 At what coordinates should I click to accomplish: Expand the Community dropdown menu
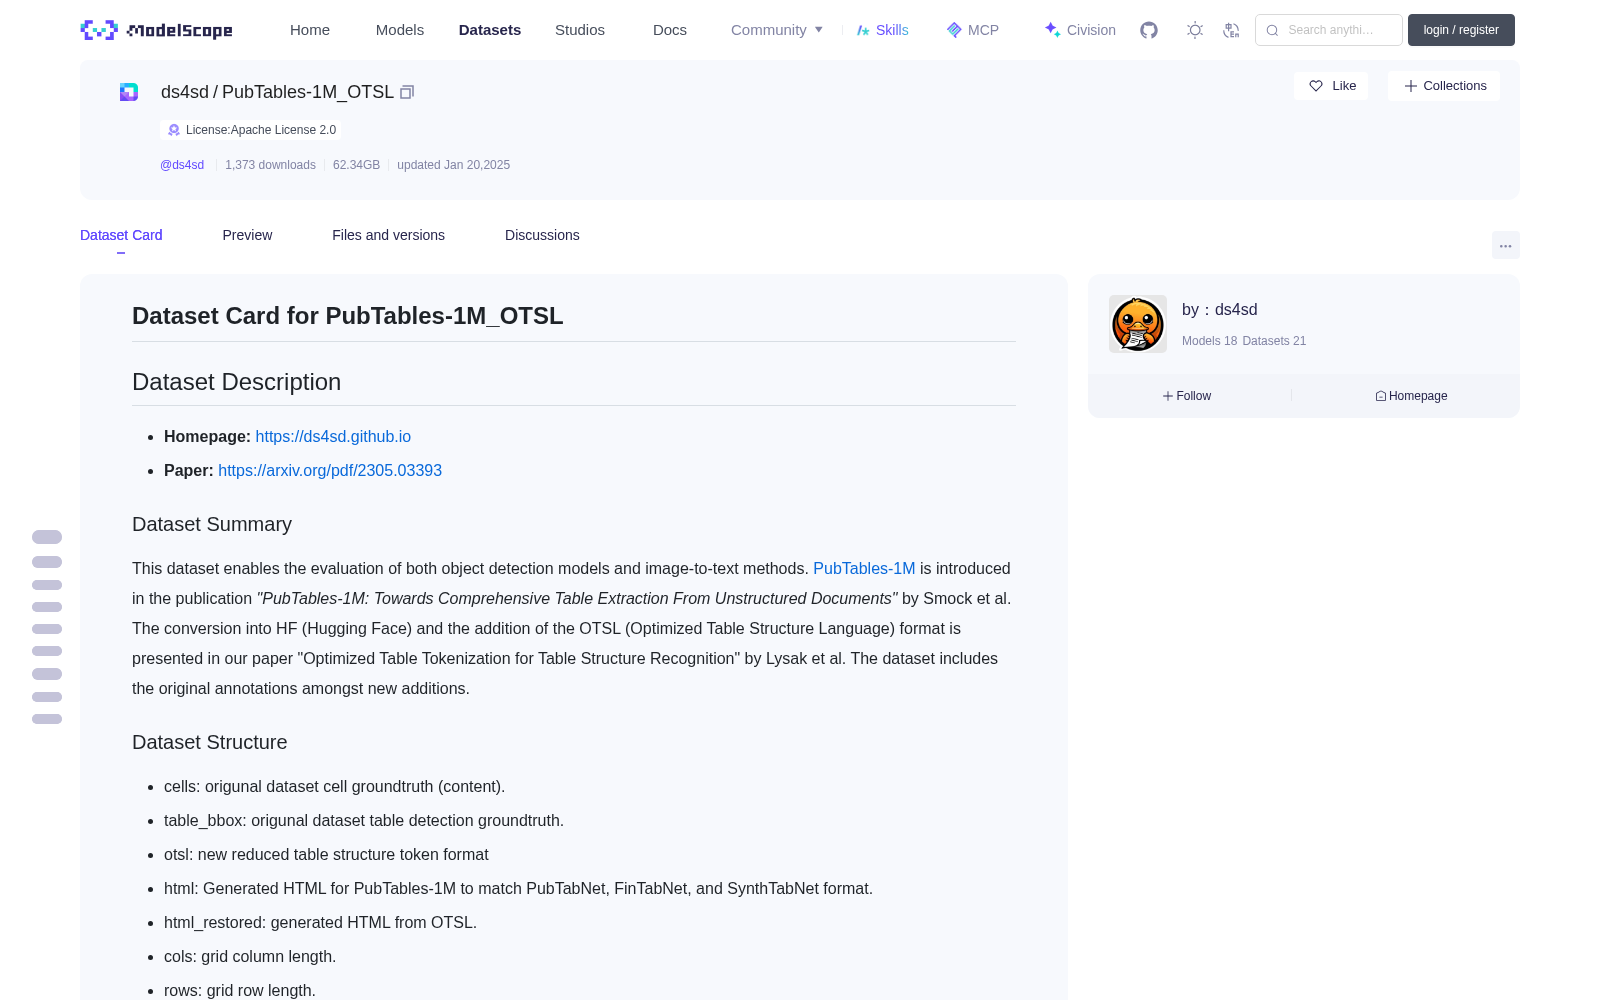point(777,30)
